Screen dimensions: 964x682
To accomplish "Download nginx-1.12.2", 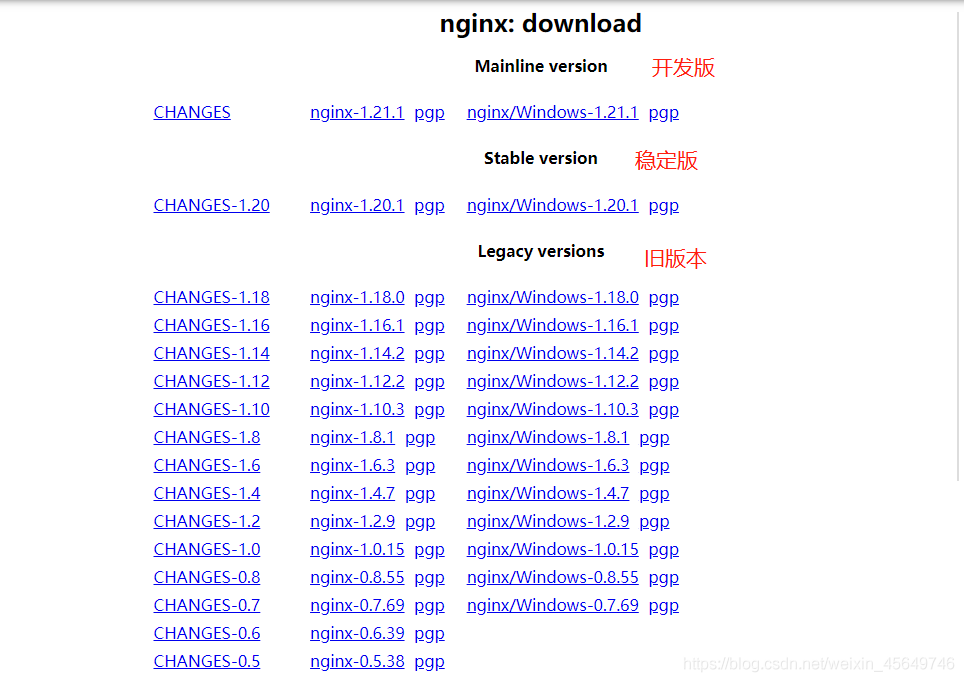I will pos(357,381).
